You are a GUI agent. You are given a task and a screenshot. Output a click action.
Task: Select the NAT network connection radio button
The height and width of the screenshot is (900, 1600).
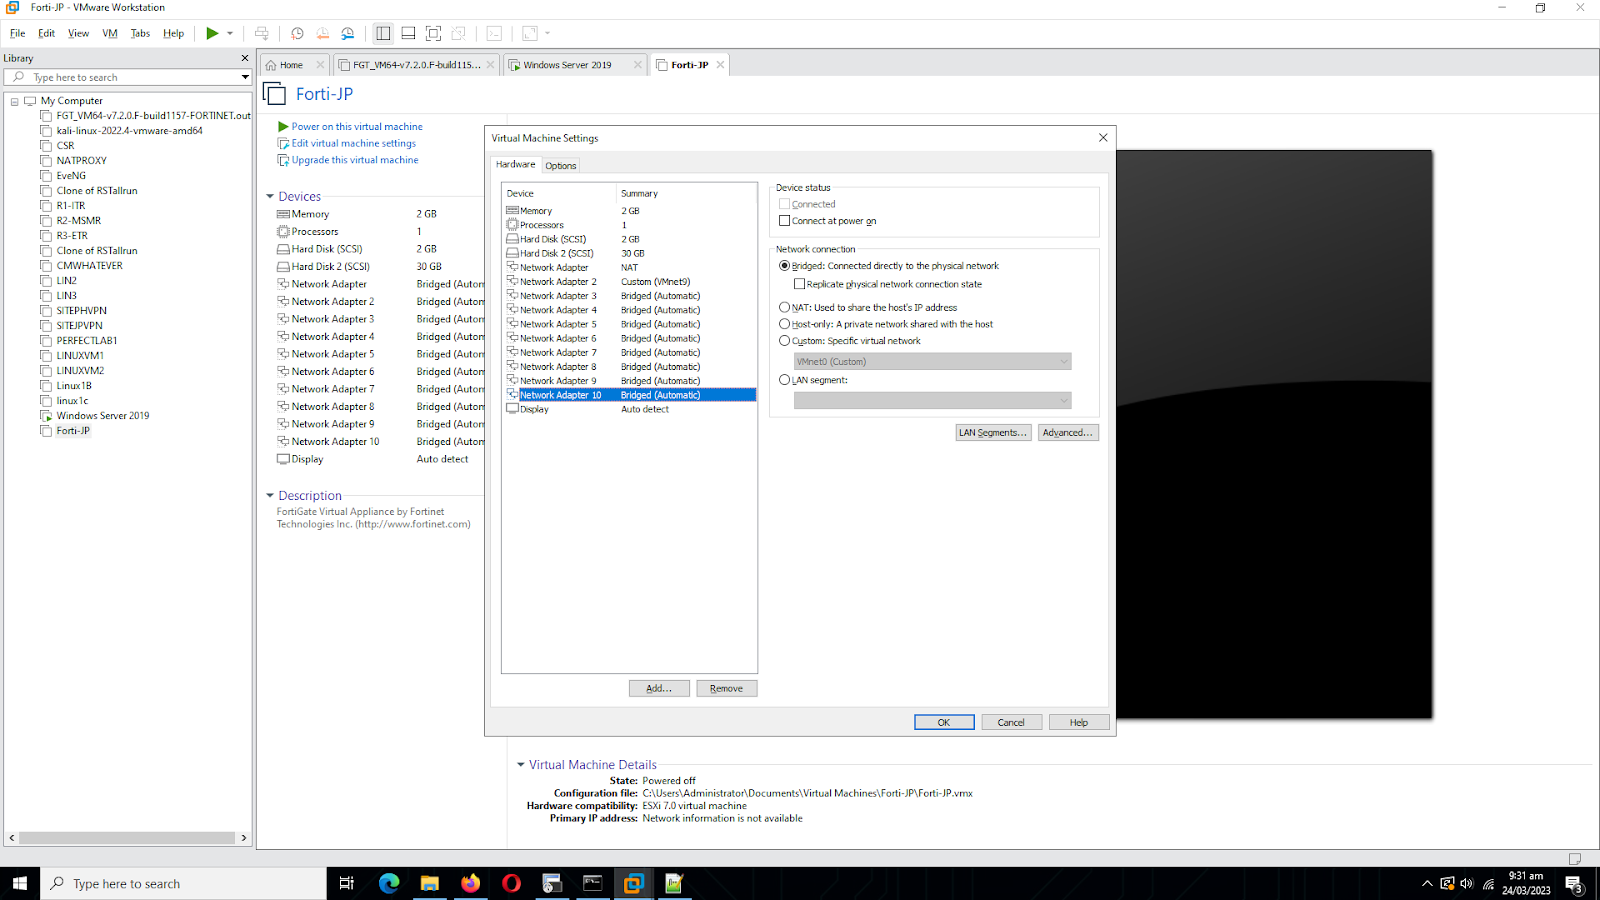[x=785, y=308]
